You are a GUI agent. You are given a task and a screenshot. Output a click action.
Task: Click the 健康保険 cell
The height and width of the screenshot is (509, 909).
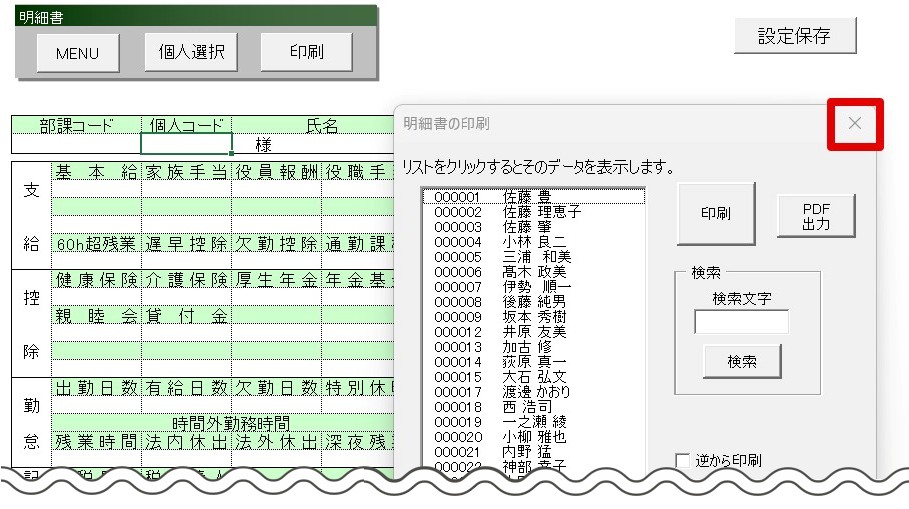[96, 280]
